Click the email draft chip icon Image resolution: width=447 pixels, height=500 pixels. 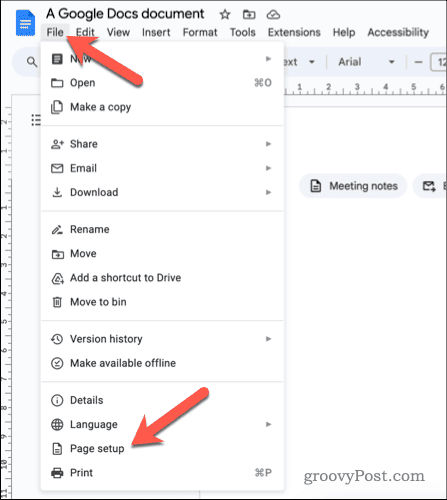click(x=429, y=186)
